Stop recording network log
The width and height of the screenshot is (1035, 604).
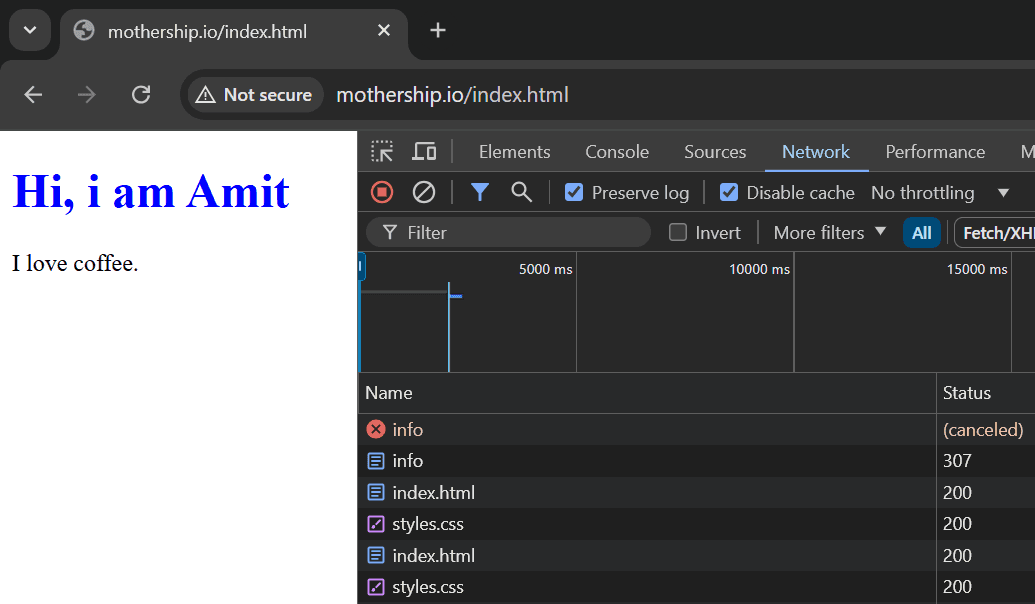(x=382, y=192)
